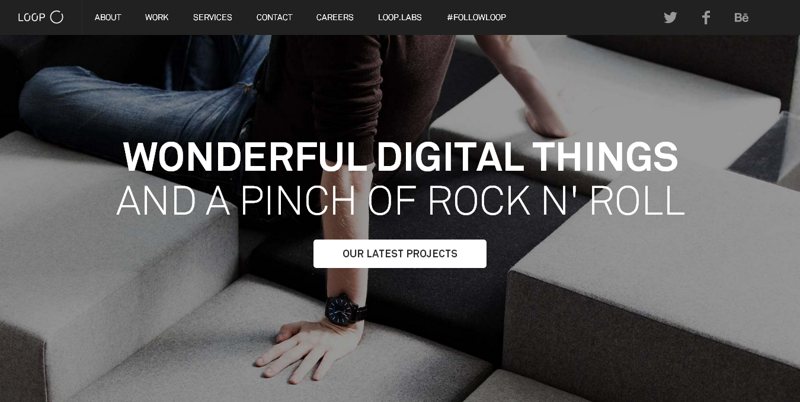Go to the WORK section
800x402 pixels.
click(157, 17)
